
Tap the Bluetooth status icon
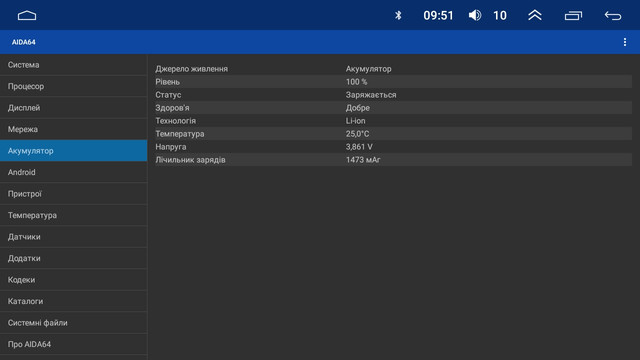point(398,16)
